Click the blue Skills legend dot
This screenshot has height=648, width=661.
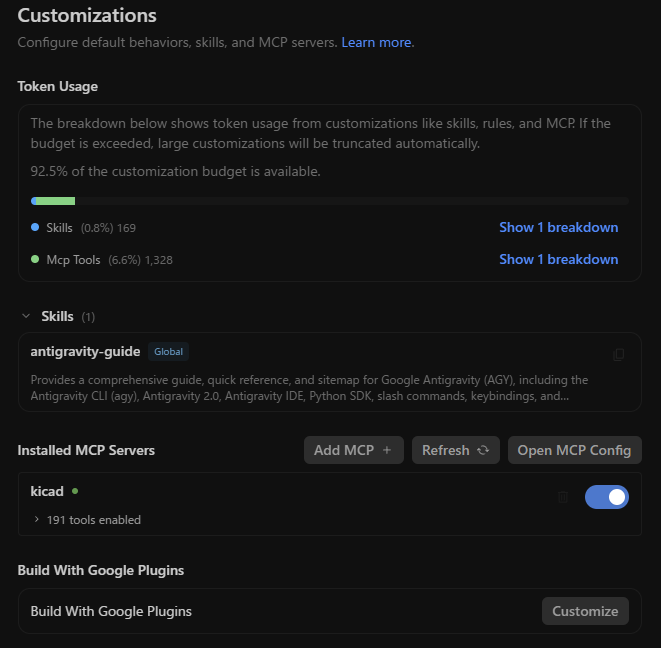pyautogui.click(x=35, y=227)
